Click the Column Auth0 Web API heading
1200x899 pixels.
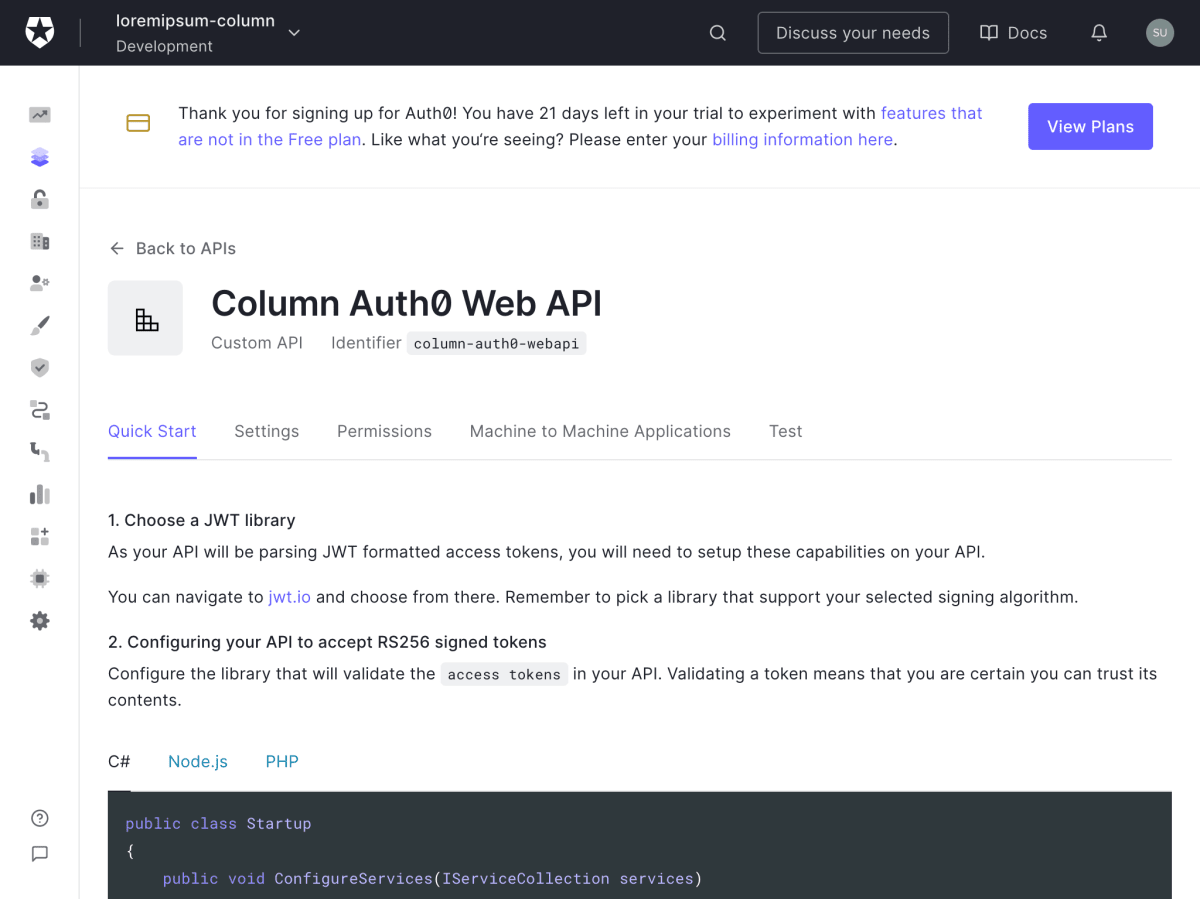click(x=407, y=303)
